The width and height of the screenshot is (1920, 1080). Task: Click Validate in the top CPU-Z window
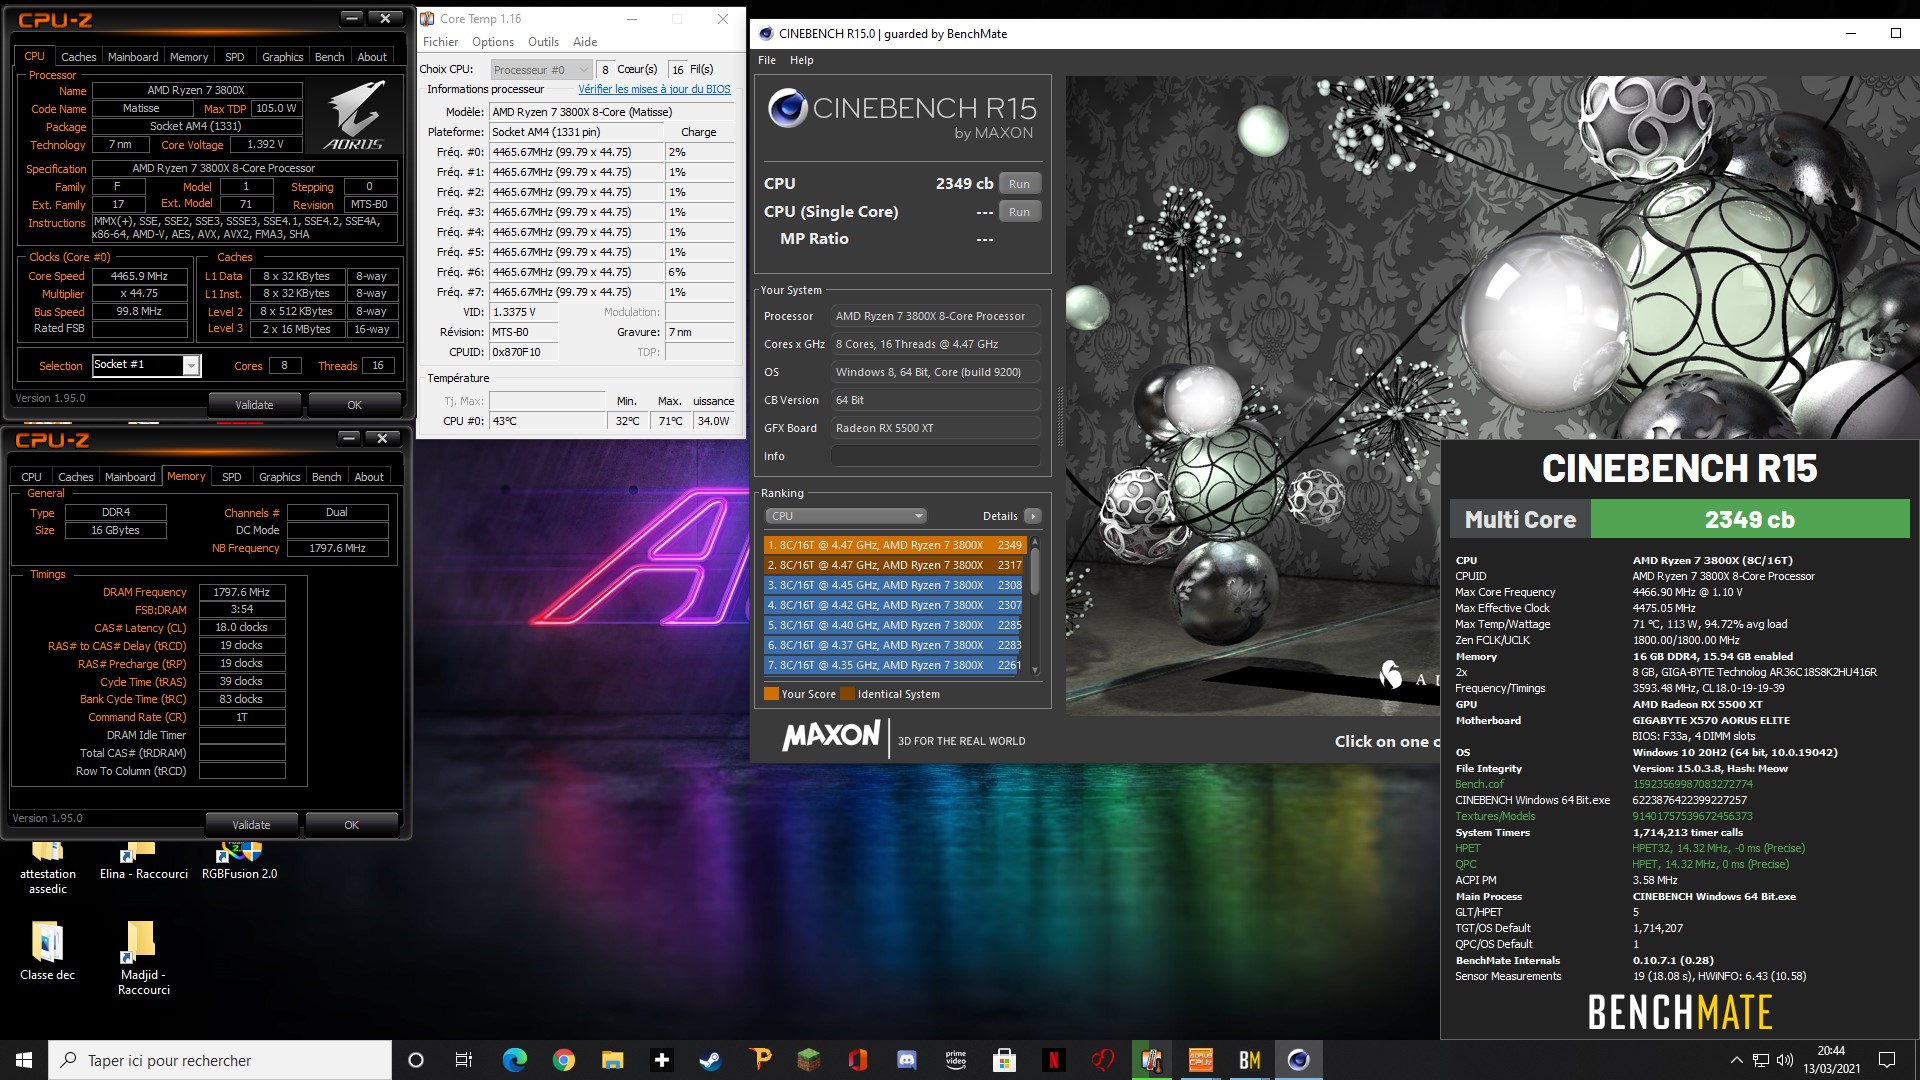coord(254,405)
